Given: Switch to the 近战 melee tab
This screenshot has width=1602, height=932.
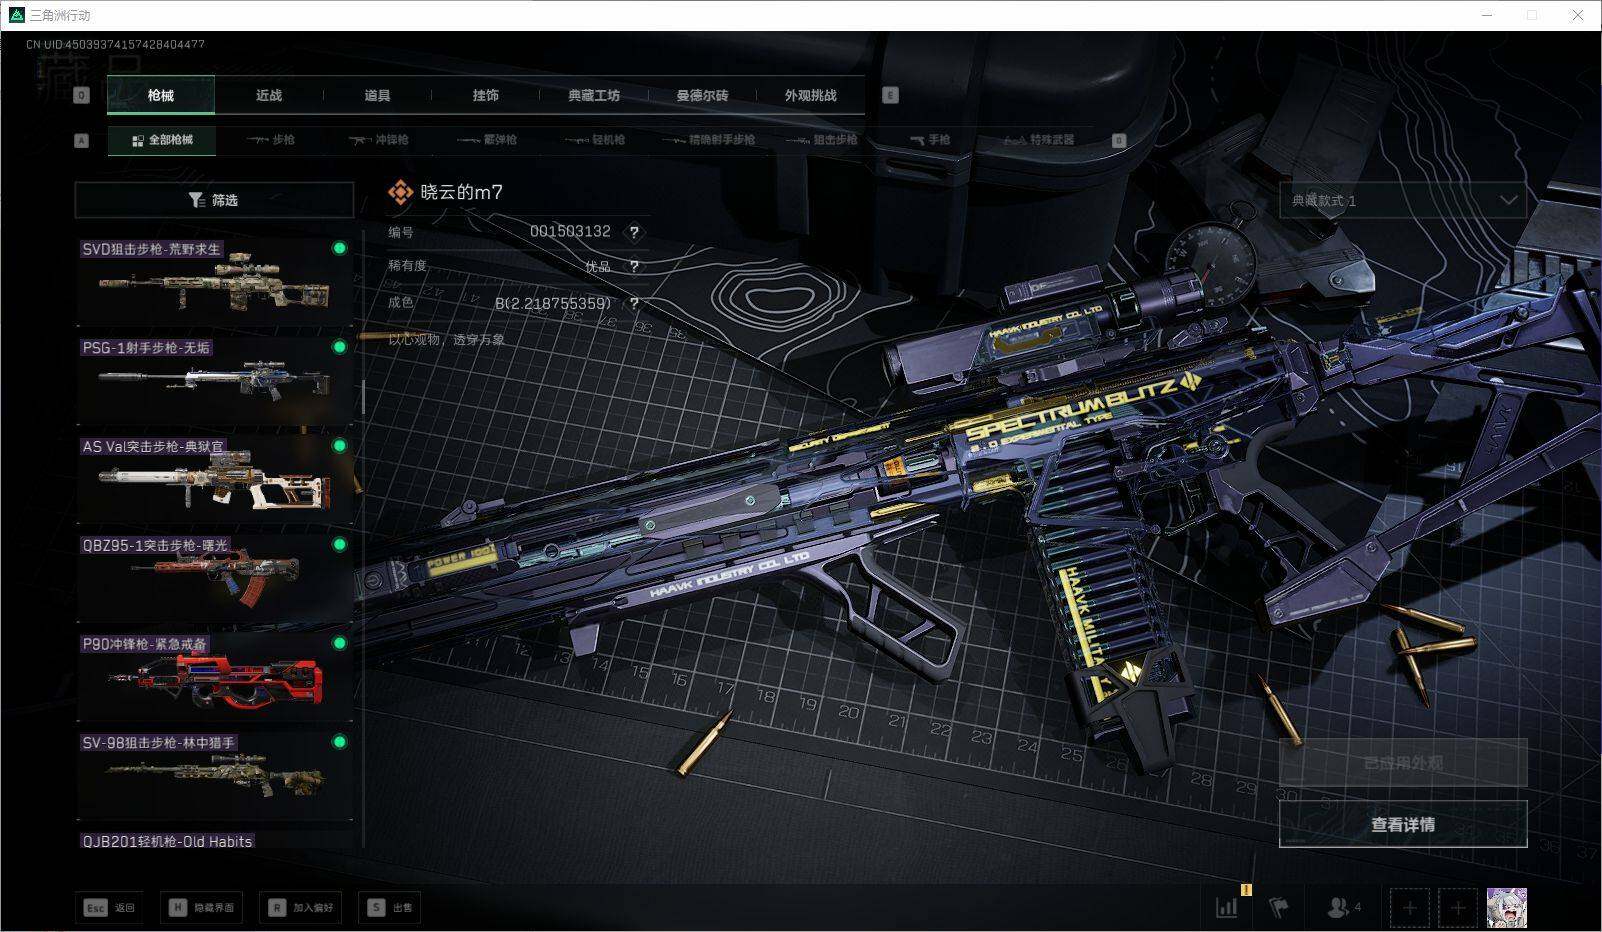Looking at the screenshot, I should click(269, 95).
